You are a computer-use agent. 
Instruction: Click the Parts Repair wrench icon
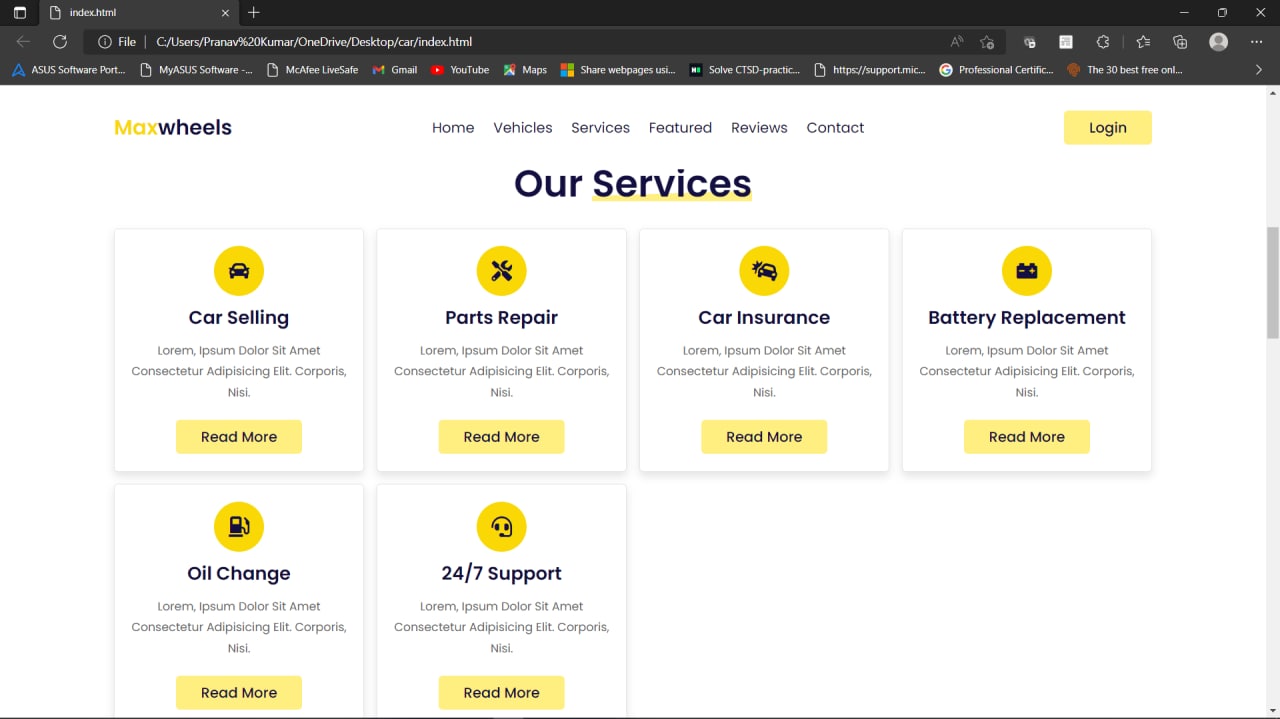pos(501,270)
